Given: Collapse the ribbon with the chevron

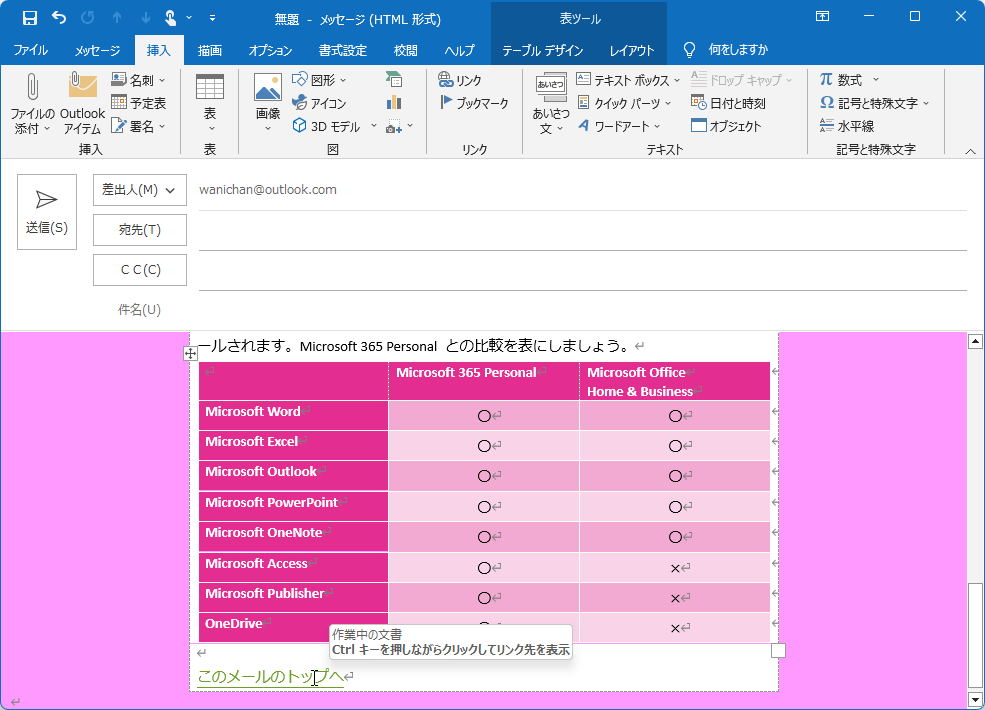Looking at the screenshot, I should click(x=970, y=151).
